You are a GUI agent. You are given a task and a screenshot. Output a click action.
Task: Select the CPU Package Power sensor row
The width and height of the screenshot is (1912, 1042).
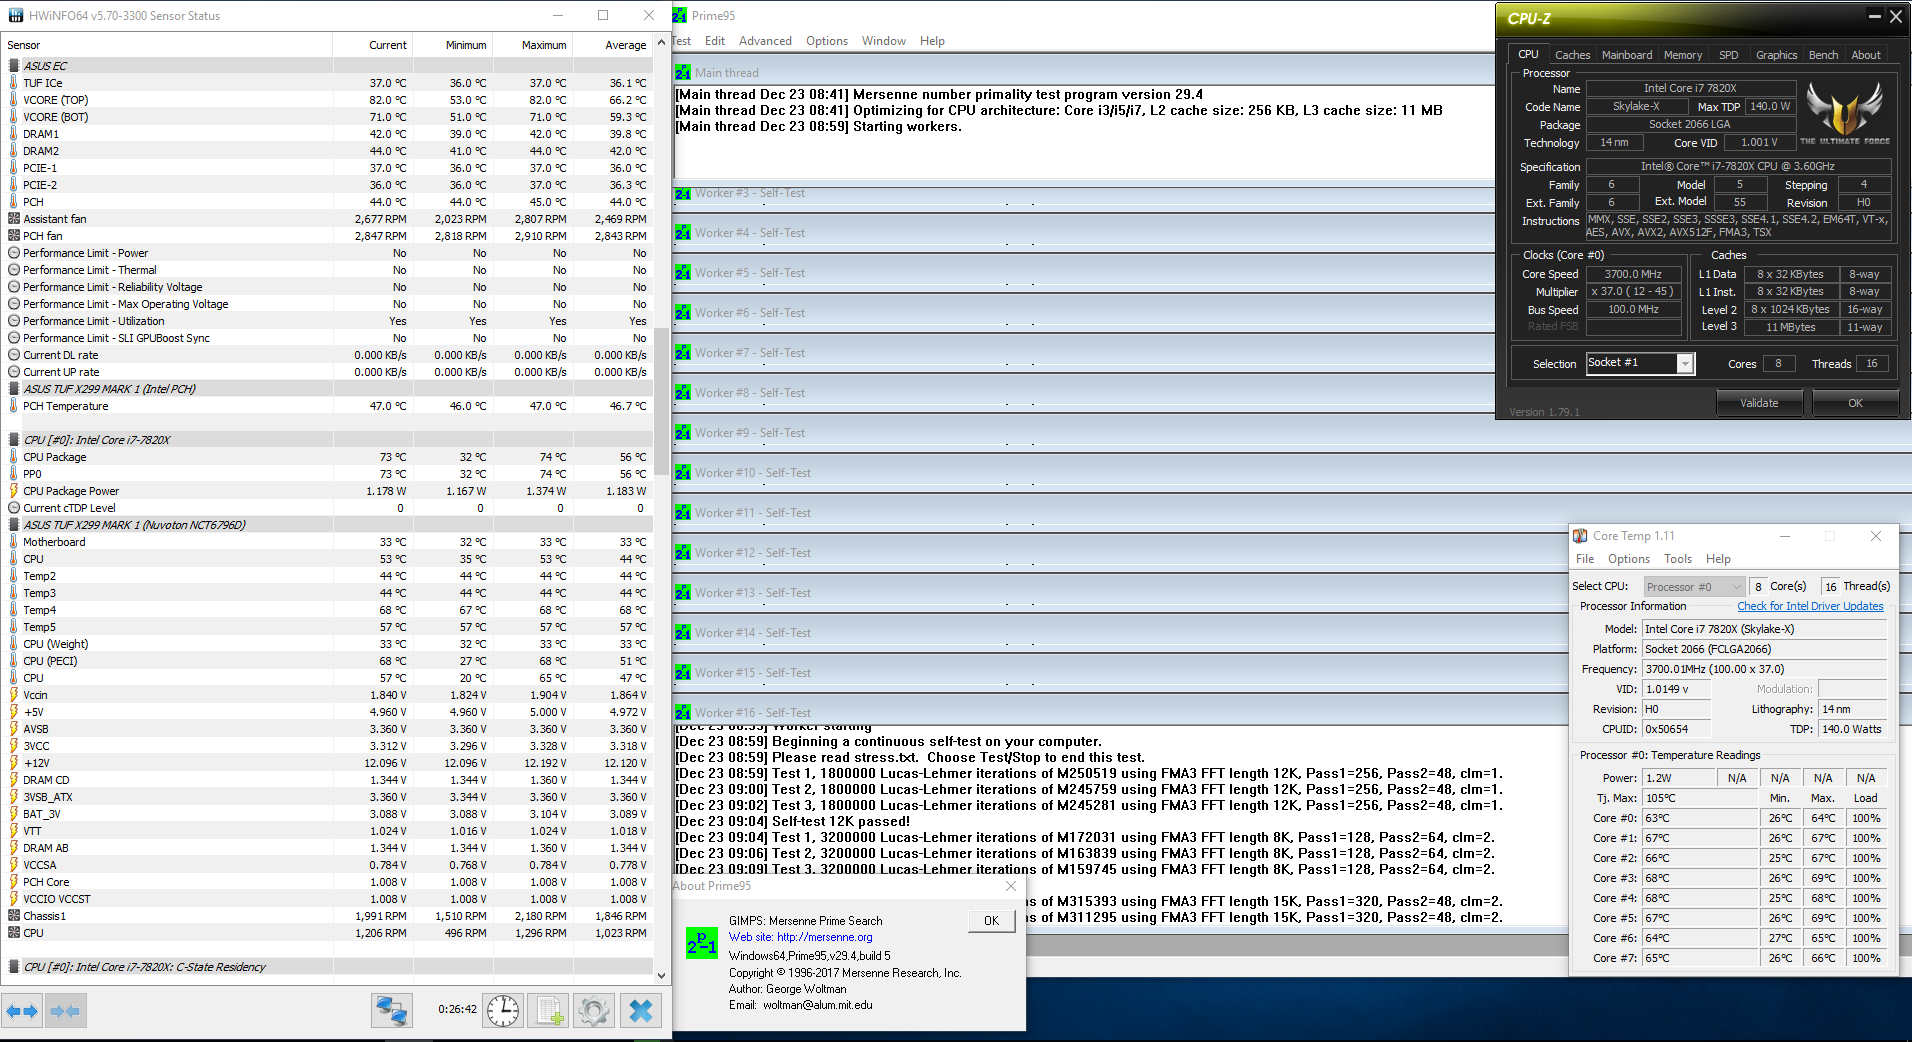pyautogui.click(x=328, y=491)
